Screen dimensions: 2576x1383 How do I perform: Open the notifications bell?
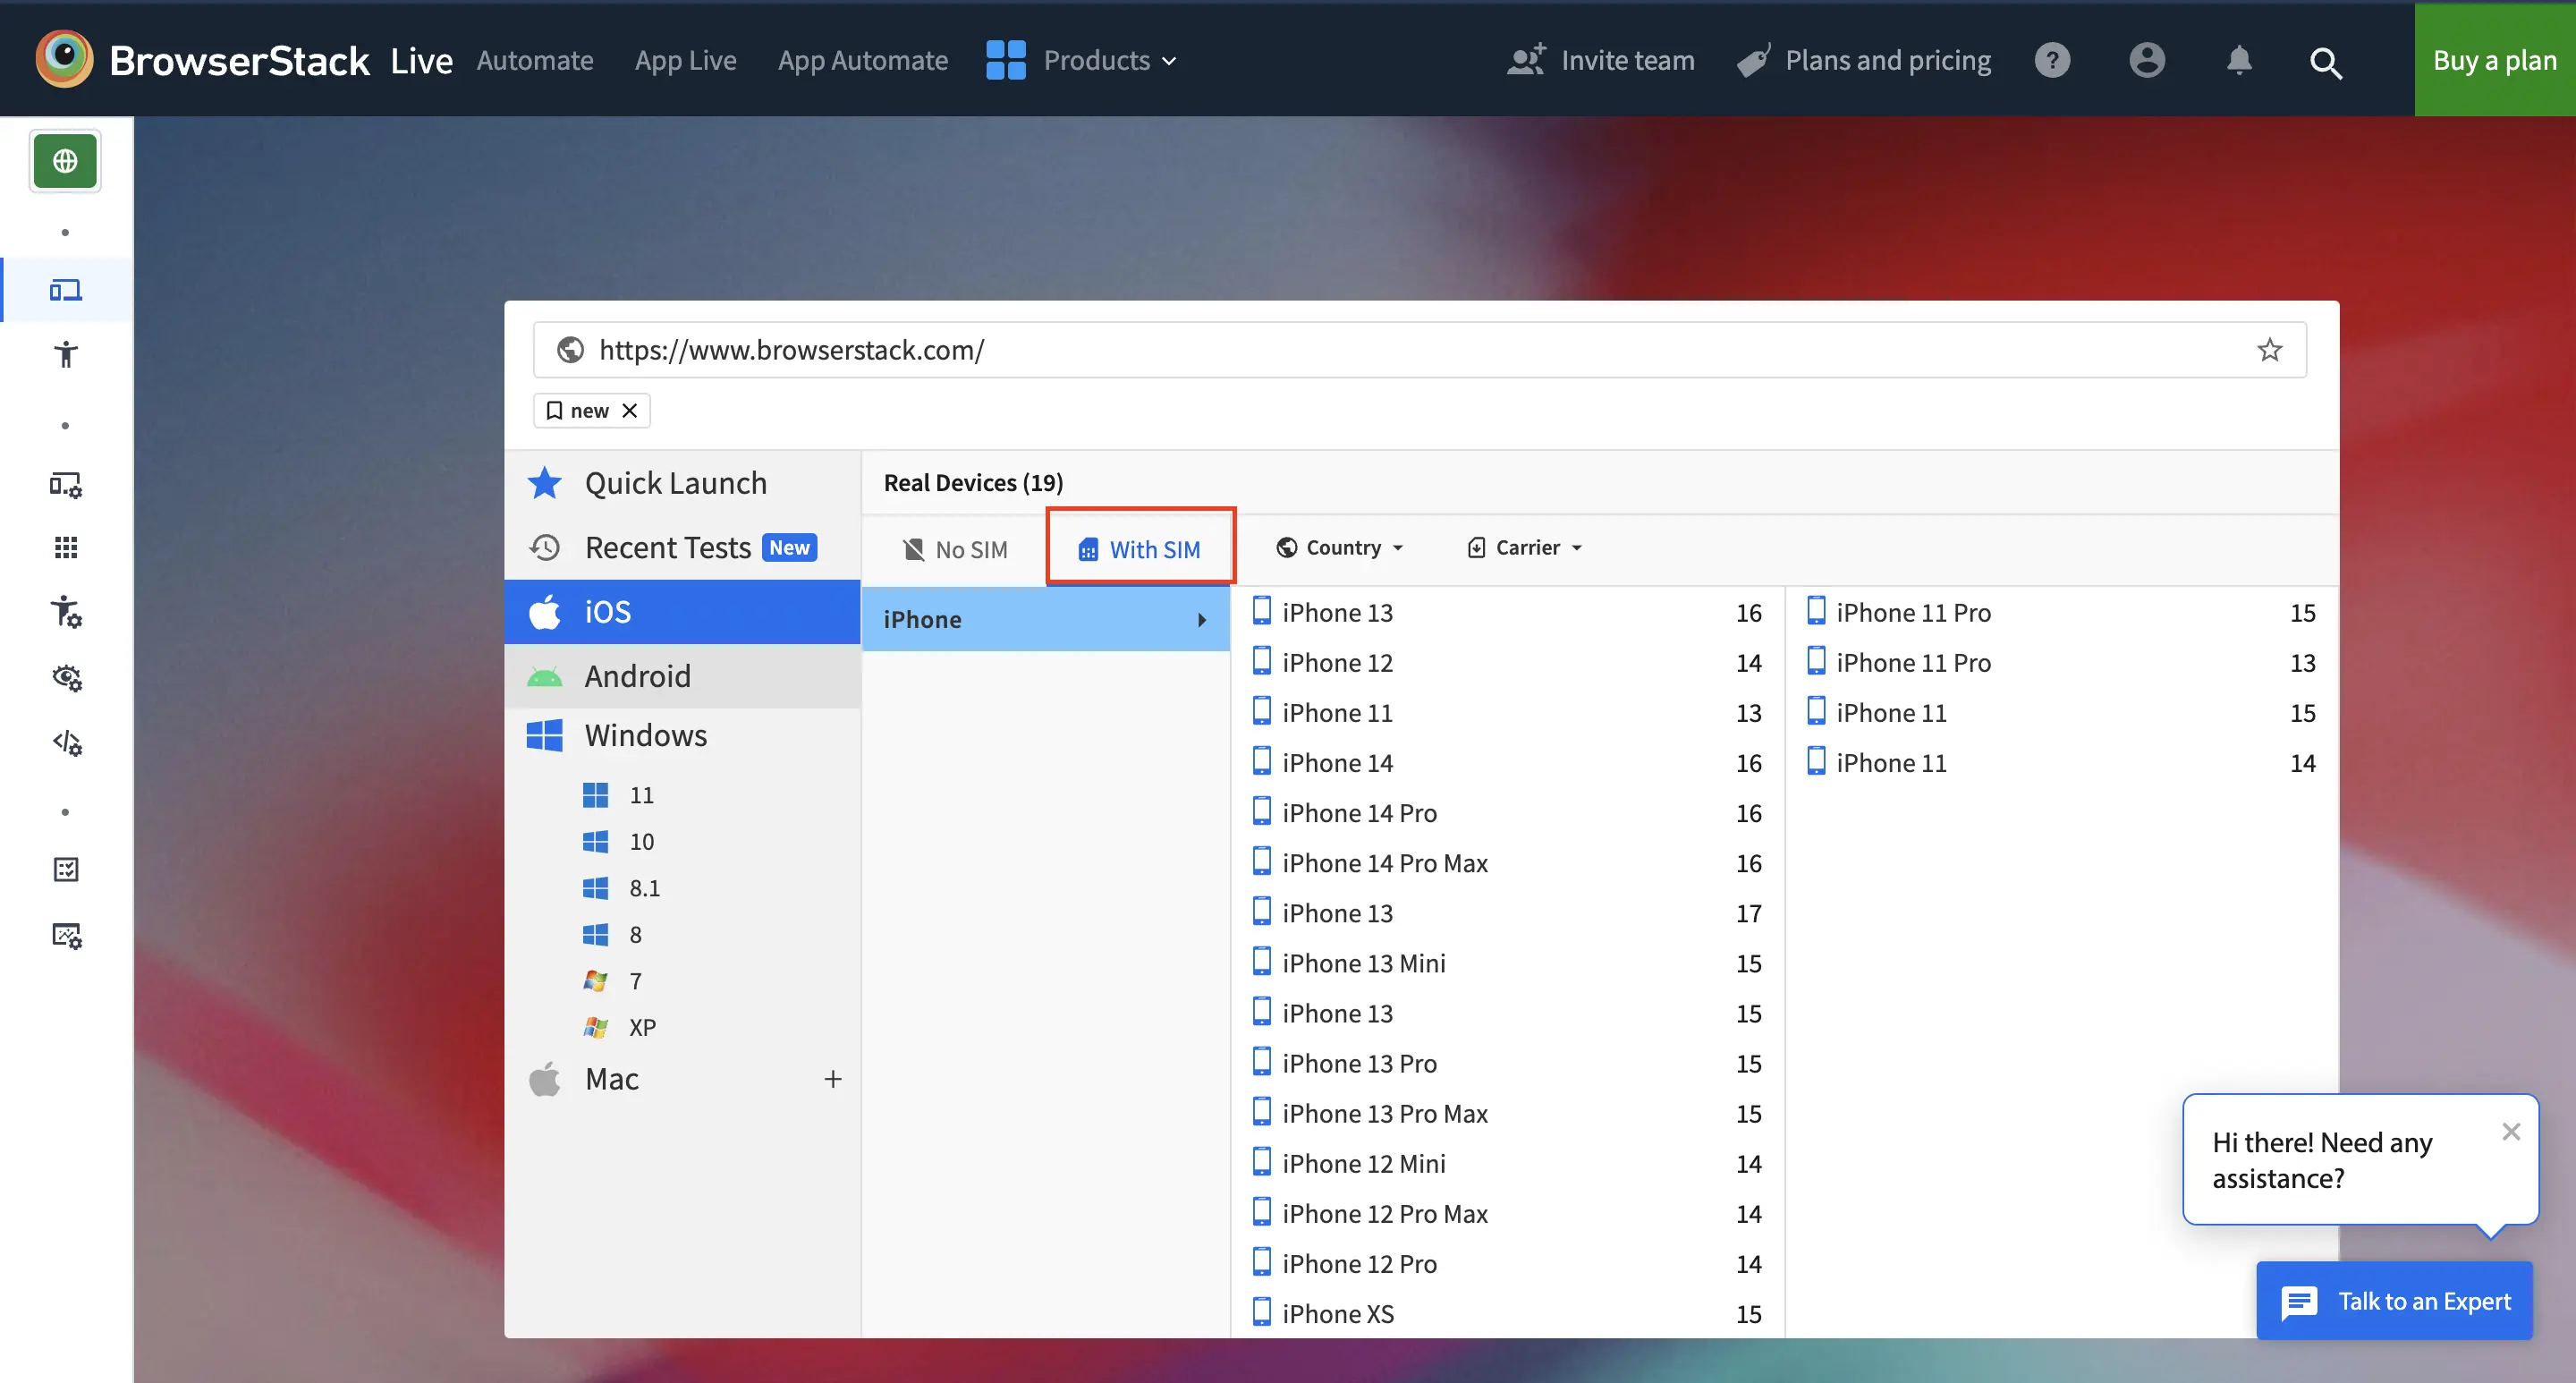[x=2239, y=60]
